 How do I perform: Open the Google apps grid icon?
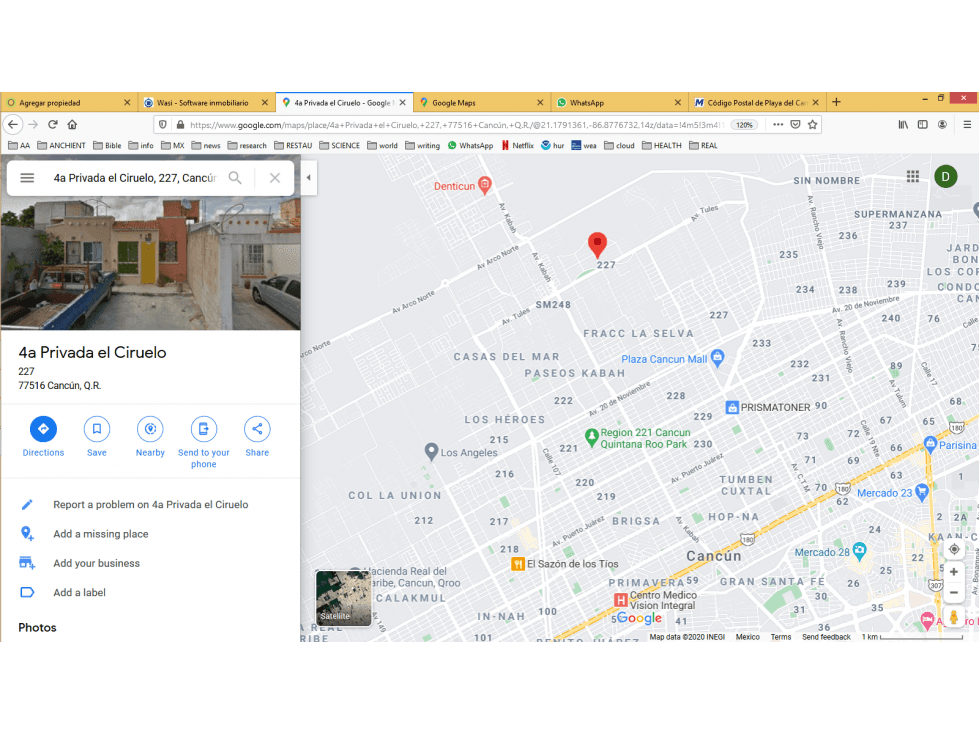[913, 177]
